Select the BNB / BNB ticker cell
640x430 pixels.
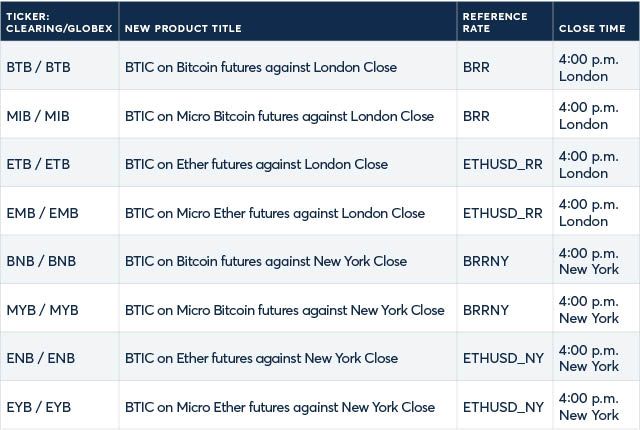pos(41,261)
